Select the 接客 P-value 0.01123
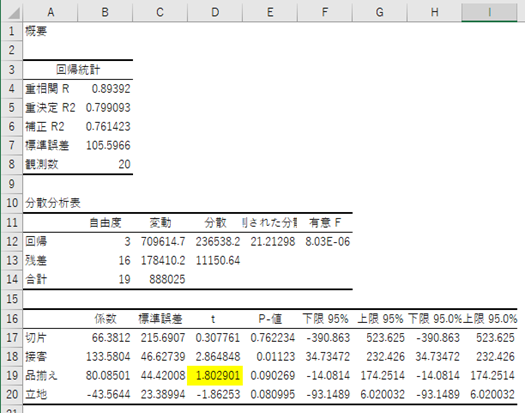Viewport: 525px width, 413px height. (x=270, y=356)
